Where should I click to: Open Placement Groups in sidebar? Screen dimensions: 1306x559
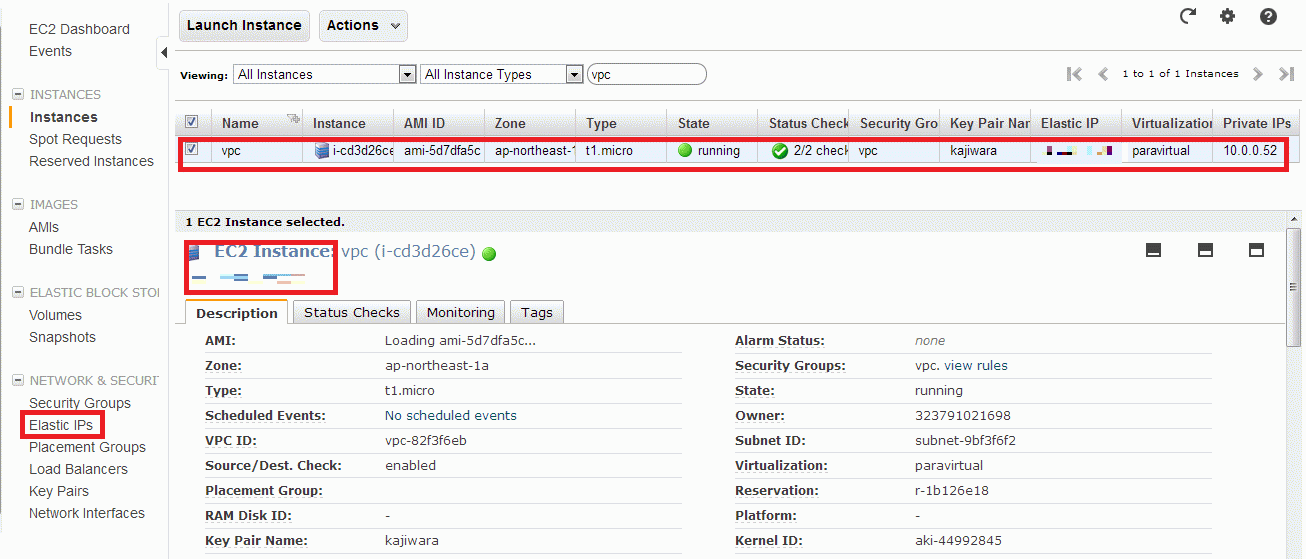coord(87,447)
